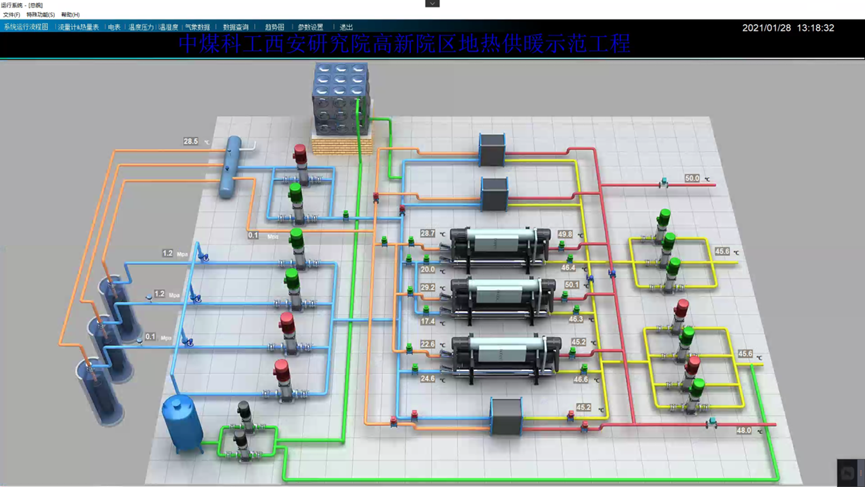Select the topmost plate heat exchanger
Viewport: 865px width, 487px height.
click(492, 150)
